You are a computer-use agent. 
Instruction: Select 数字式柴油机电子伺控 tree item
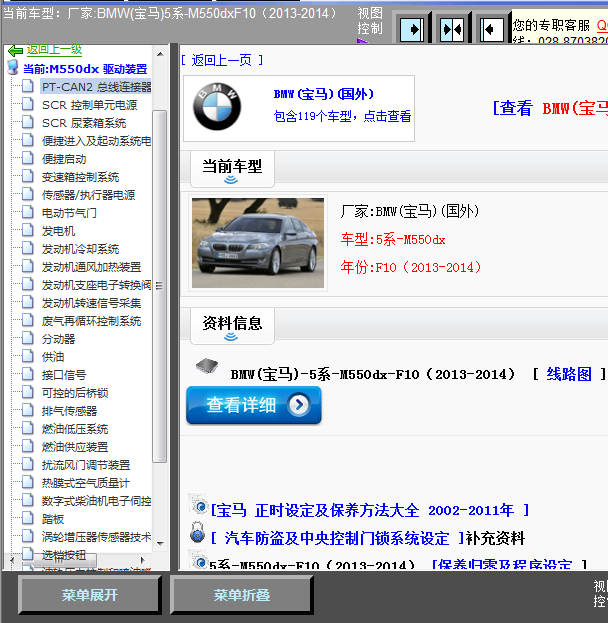(x=97, y=501)
